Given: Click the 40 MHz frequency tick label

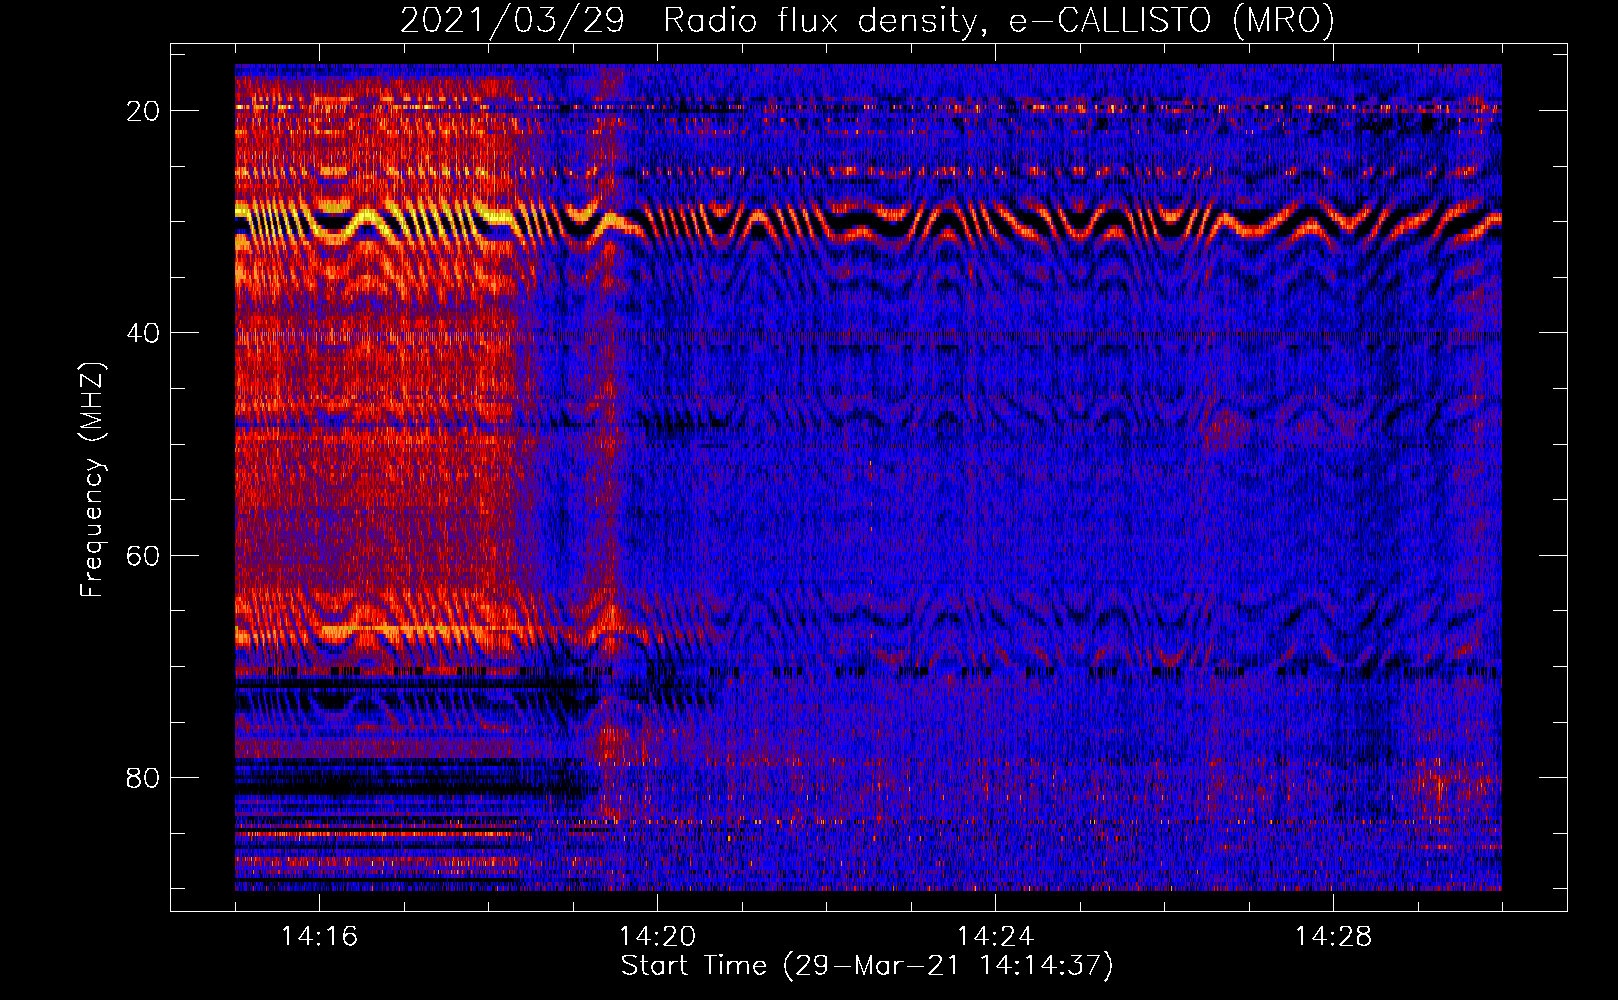Looking at the screenshot, I should pyautogui.click(x=143, y=333).
